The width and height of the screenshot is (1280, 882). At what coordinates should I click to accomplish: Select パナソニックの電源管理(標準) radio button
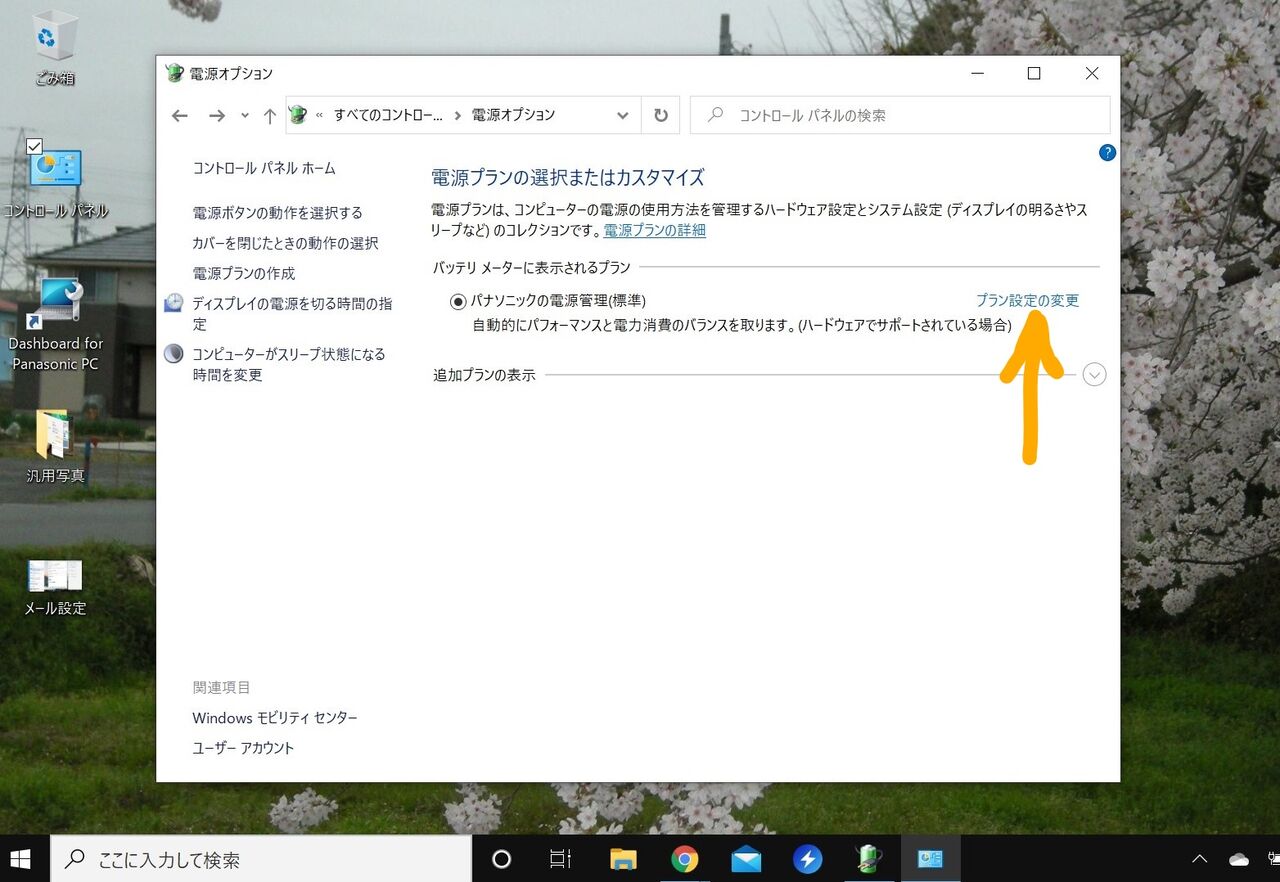click(x=458, y=301)
